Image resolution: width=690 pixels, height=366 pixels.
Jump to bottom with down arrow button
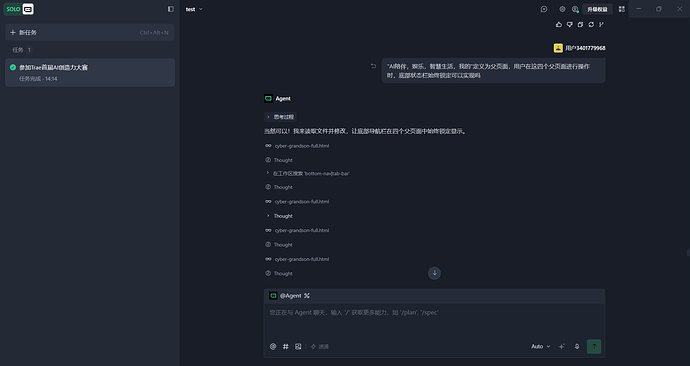(x=434, y=273)
